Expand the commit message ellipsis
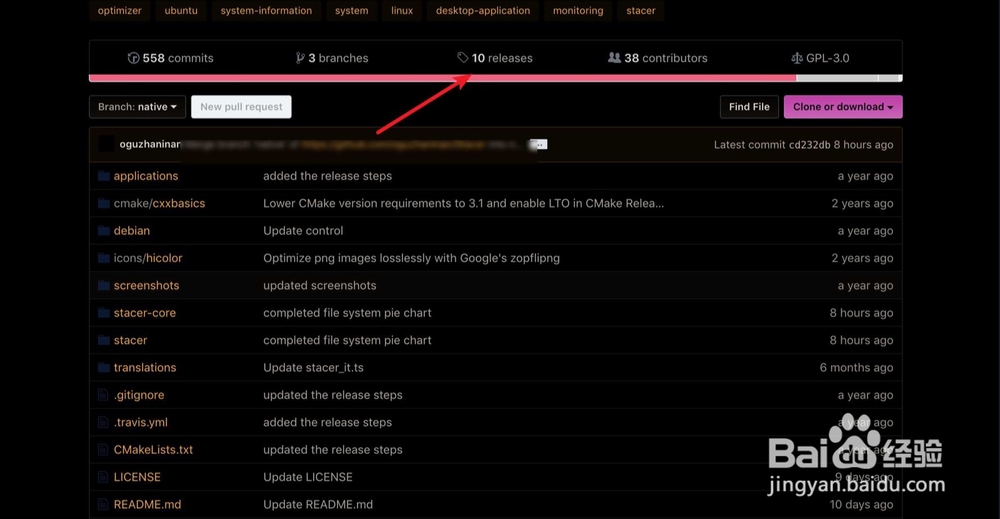Screen dimensions: 1000x519 tap(539, 145)
